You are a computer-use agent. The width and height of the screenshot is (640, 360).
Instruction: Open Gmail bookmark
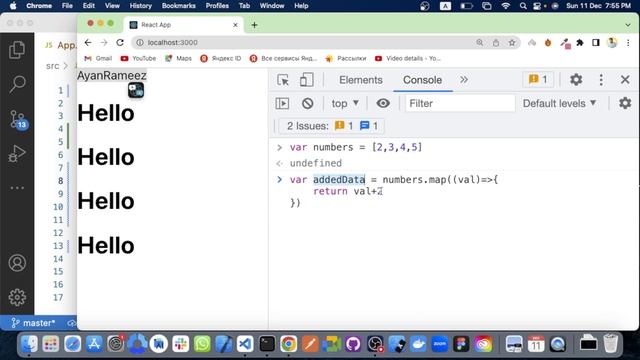pyautogui.click(x=98, y=58)
